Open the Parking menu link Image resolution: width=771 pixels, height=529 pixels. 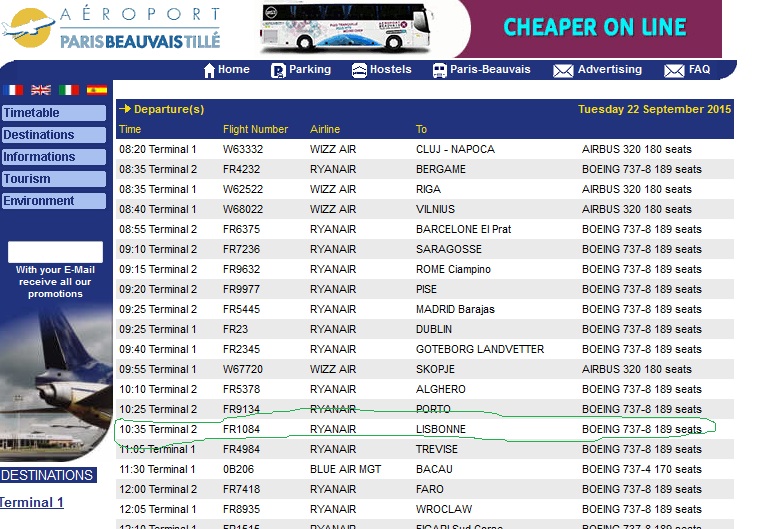coord(310,69)
